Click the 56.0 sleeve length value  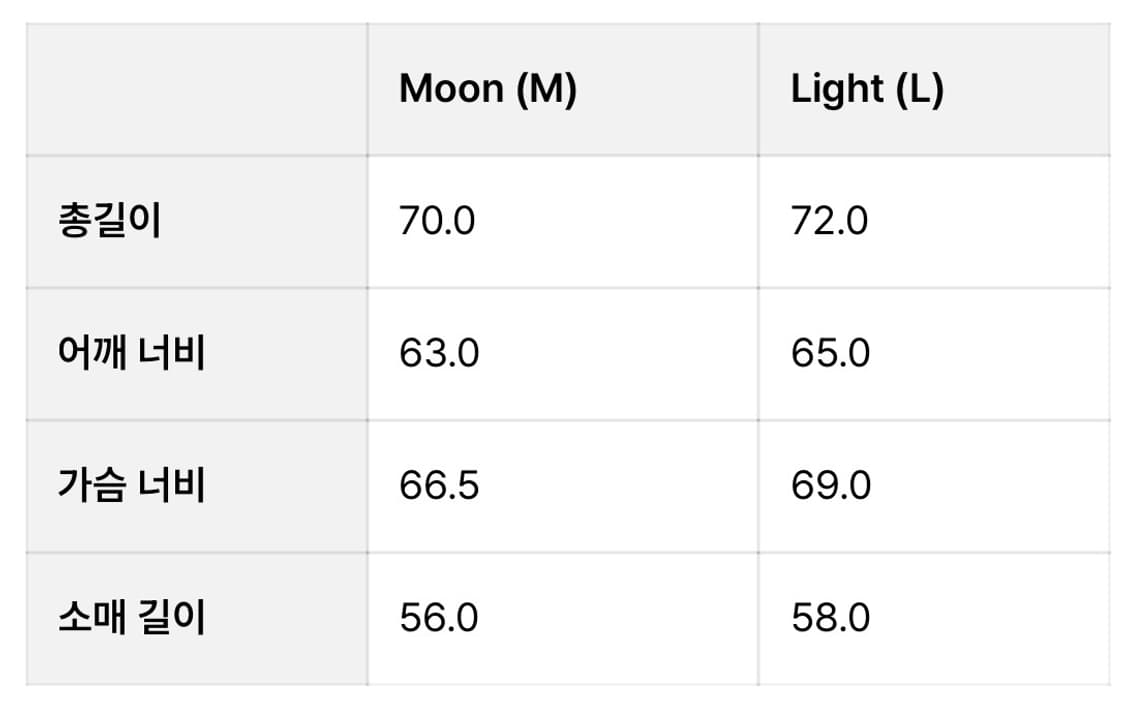click(x=438, y=618)
